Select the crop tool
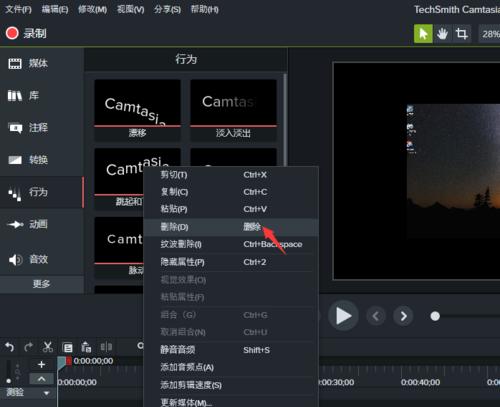This screenshot has width=500, height=407. [x=462, y=34]
